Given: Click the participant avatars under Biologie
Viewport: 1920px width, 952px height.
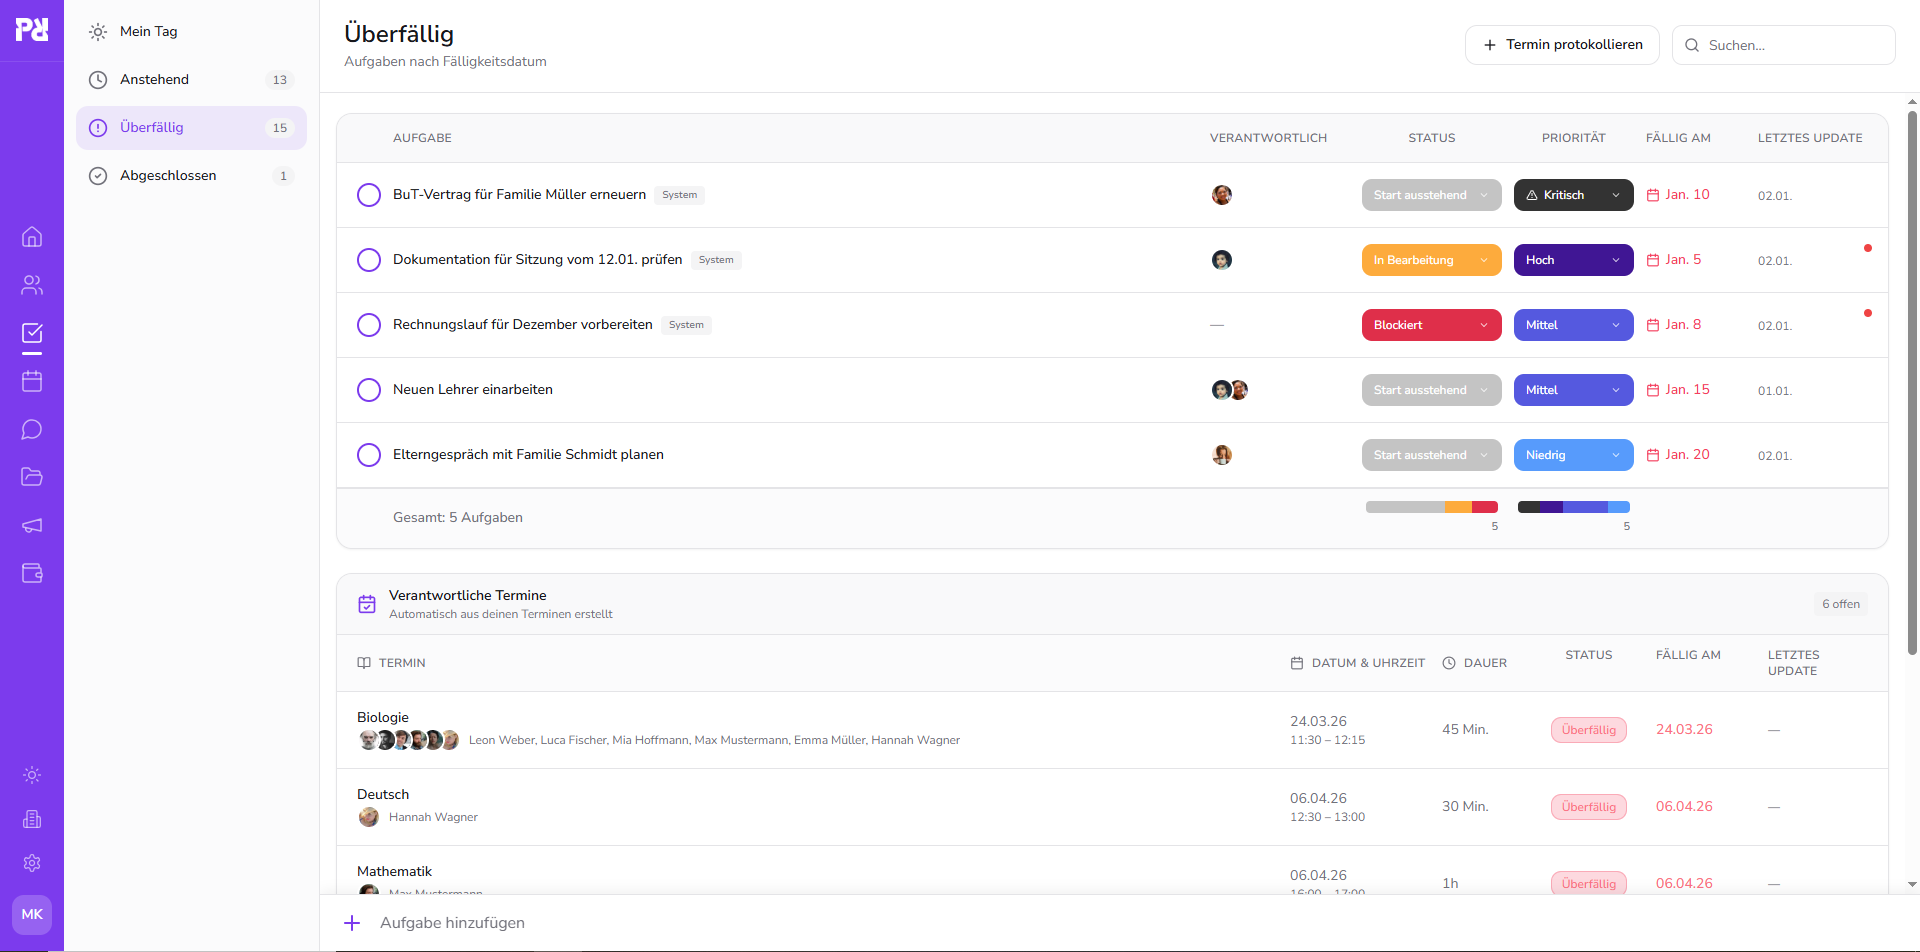Looking at the screenshot, I should (x=408, y=740).
